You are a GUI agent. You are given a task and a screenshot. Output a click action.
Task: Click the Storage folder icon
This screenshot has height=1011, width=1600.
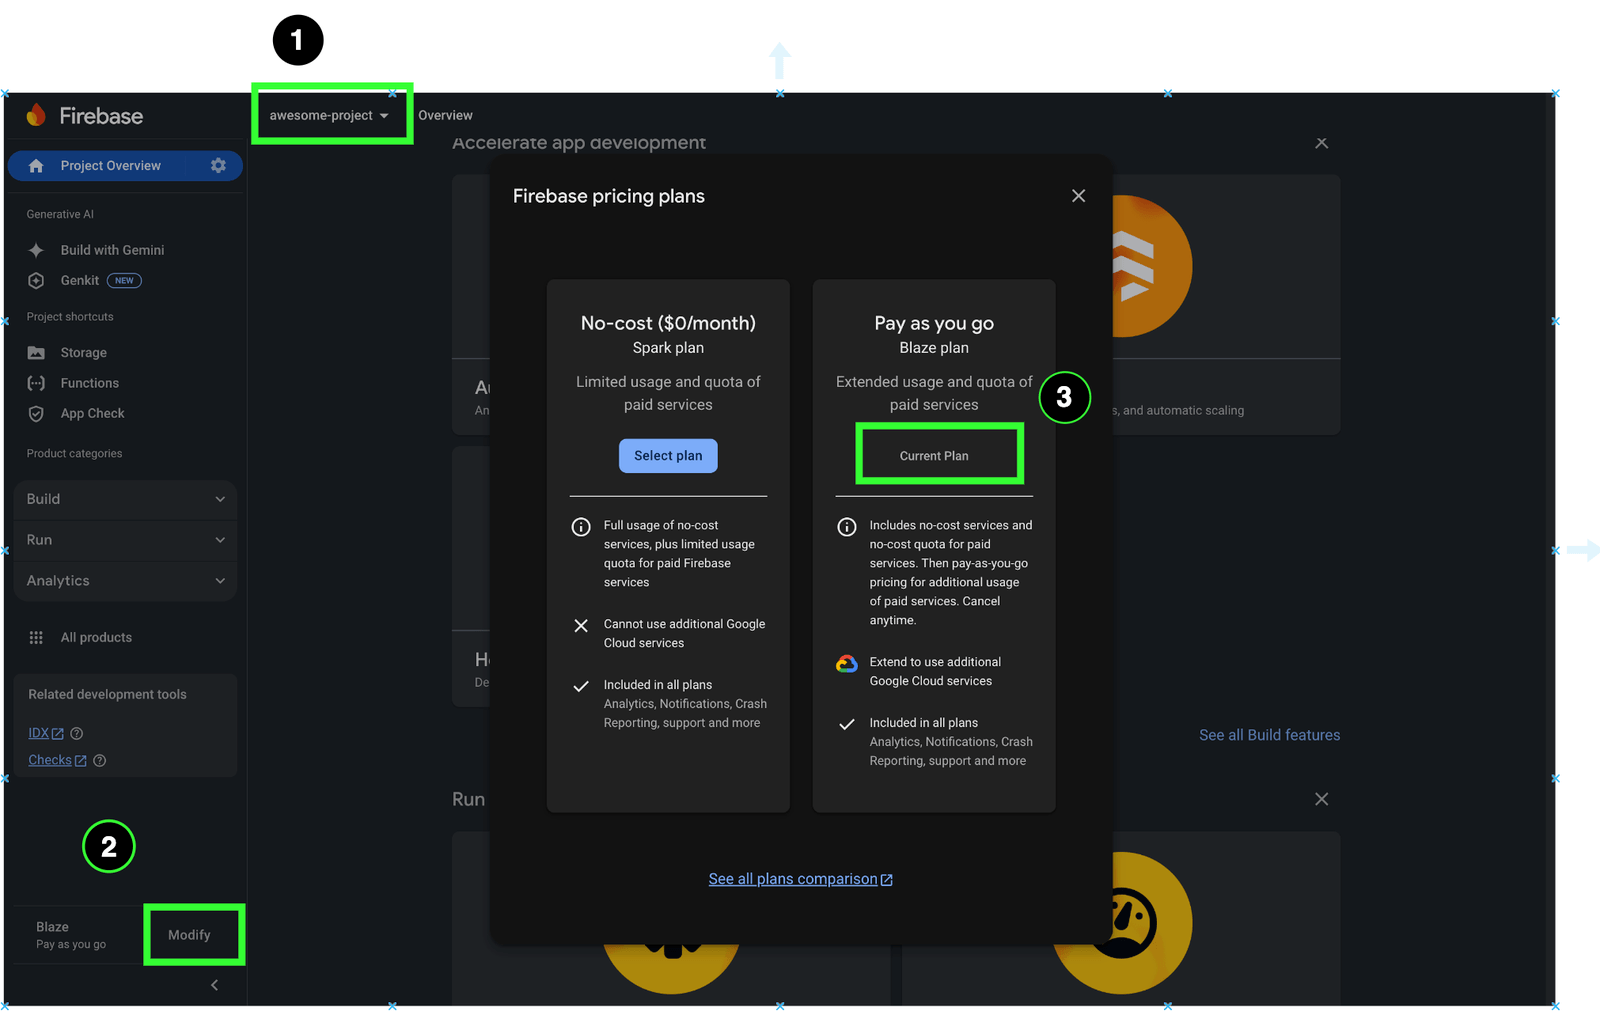[x=36, y=353]
